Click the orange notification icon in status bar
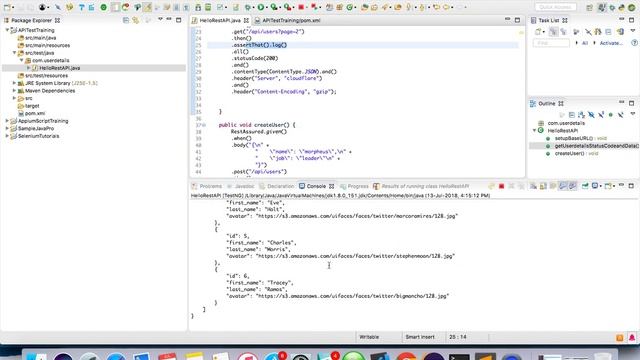 [x=620, y=337]
